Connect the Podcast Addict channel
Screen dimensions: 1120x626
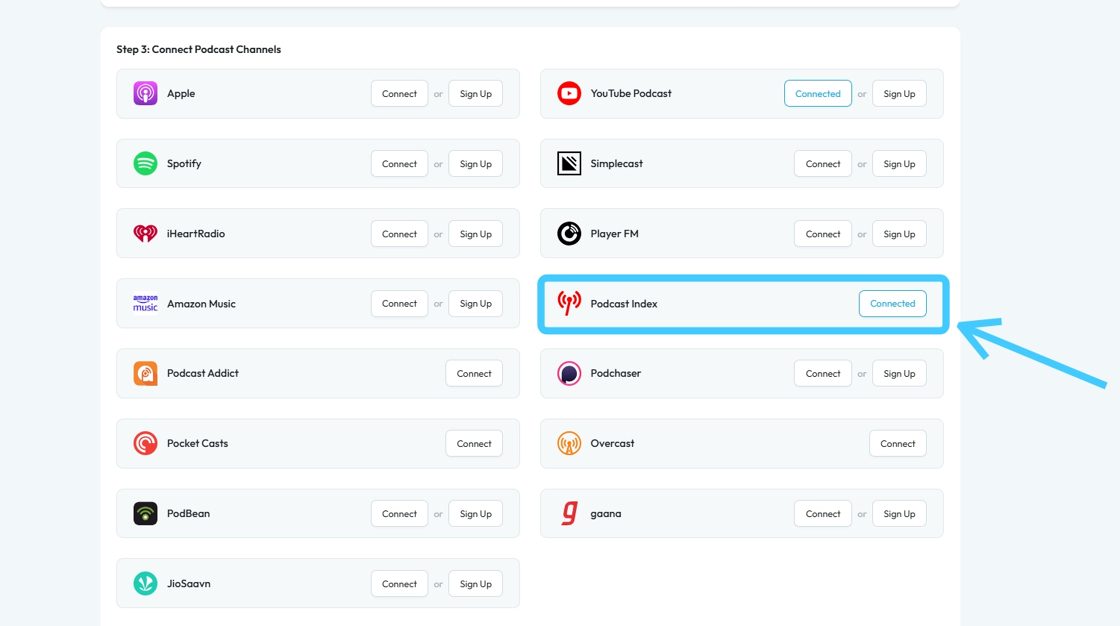click(474, 374)
